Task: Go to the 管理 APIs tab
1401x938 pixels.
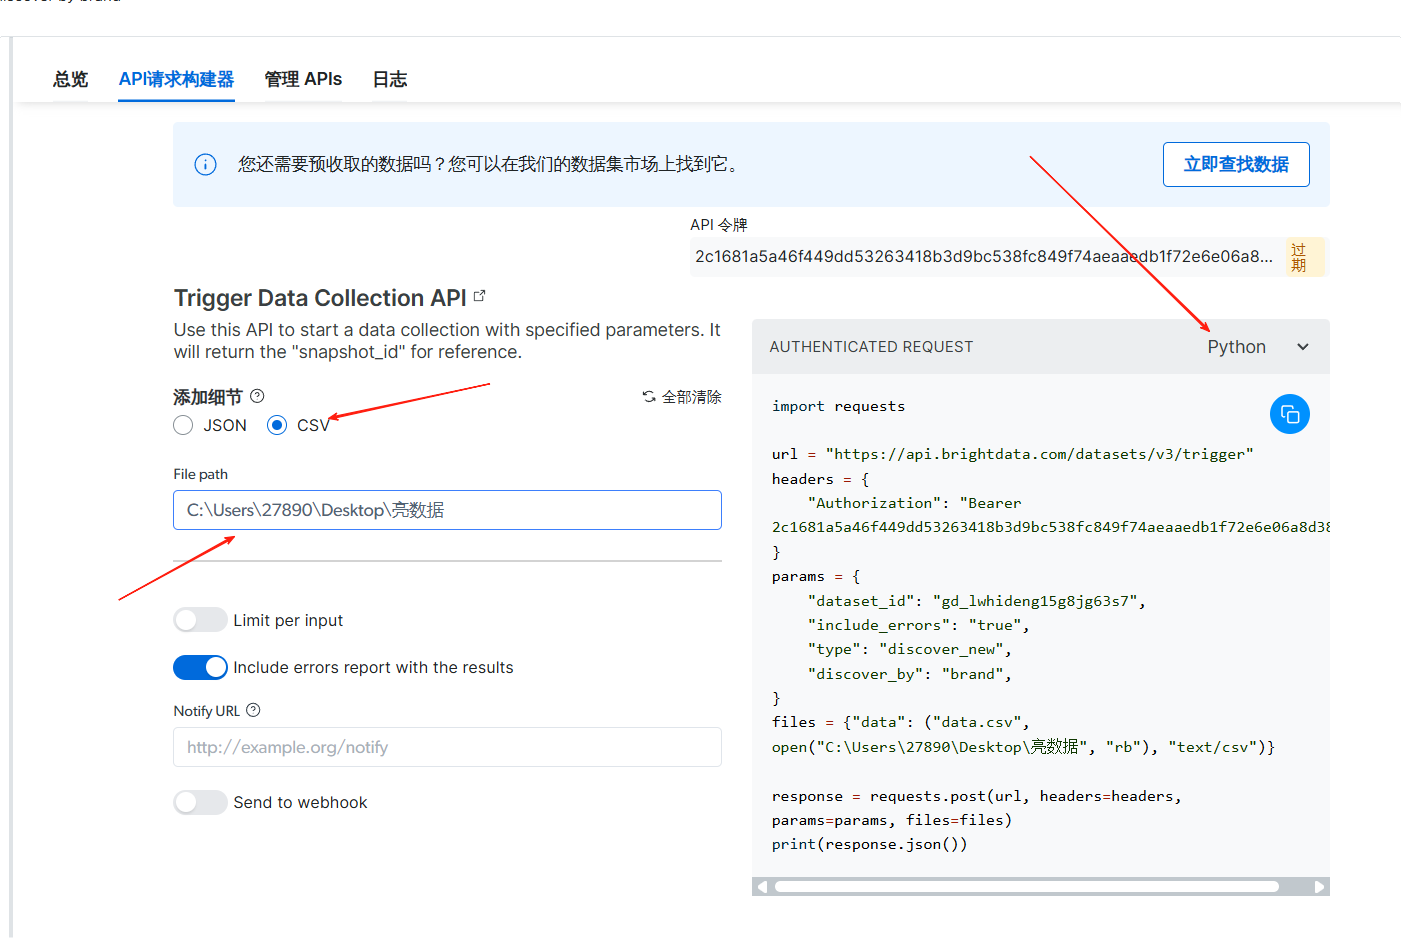Action: click(303, 79)
